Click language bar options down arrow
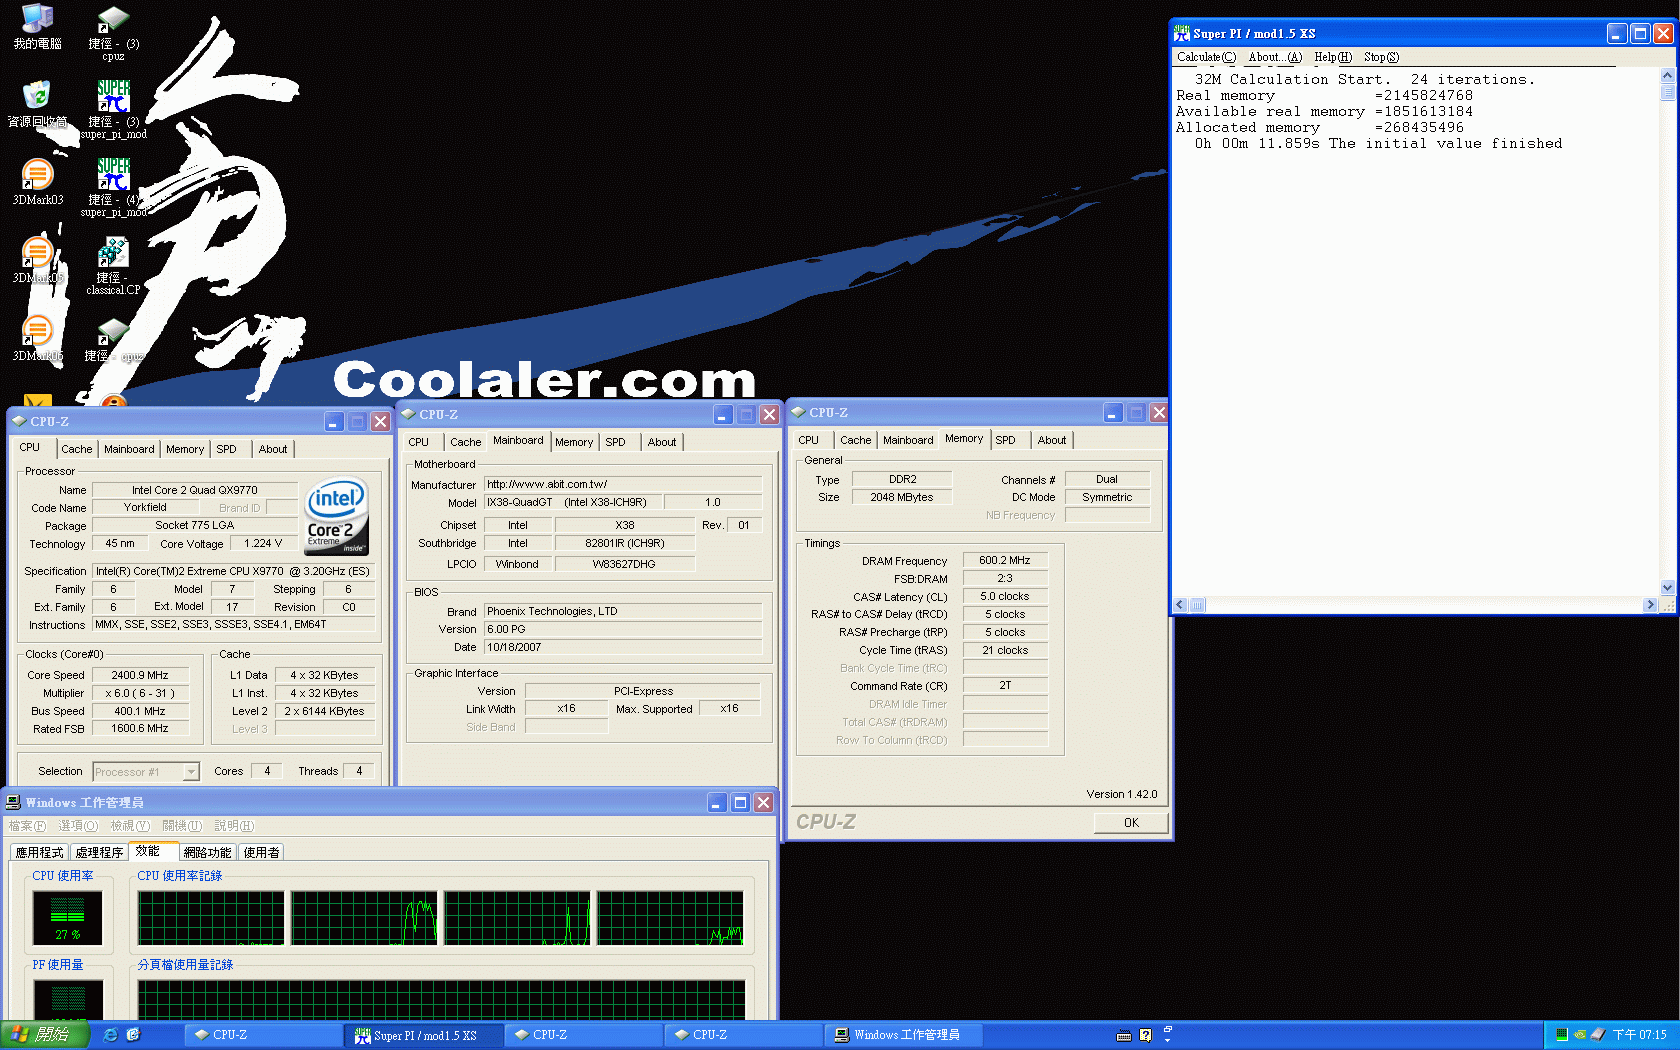The image size is (1680, 1050). pos(1167,1041)
